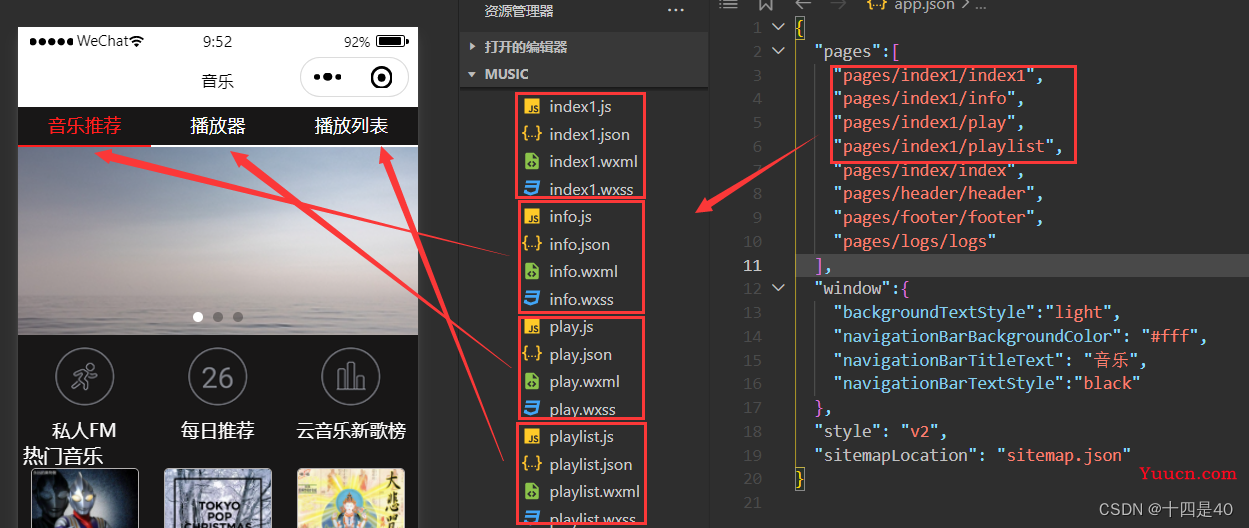The height and width of the screenshot is (528, 1249).
Task: Click the "#fff" color value in editor
Action: coord(1170,336)
